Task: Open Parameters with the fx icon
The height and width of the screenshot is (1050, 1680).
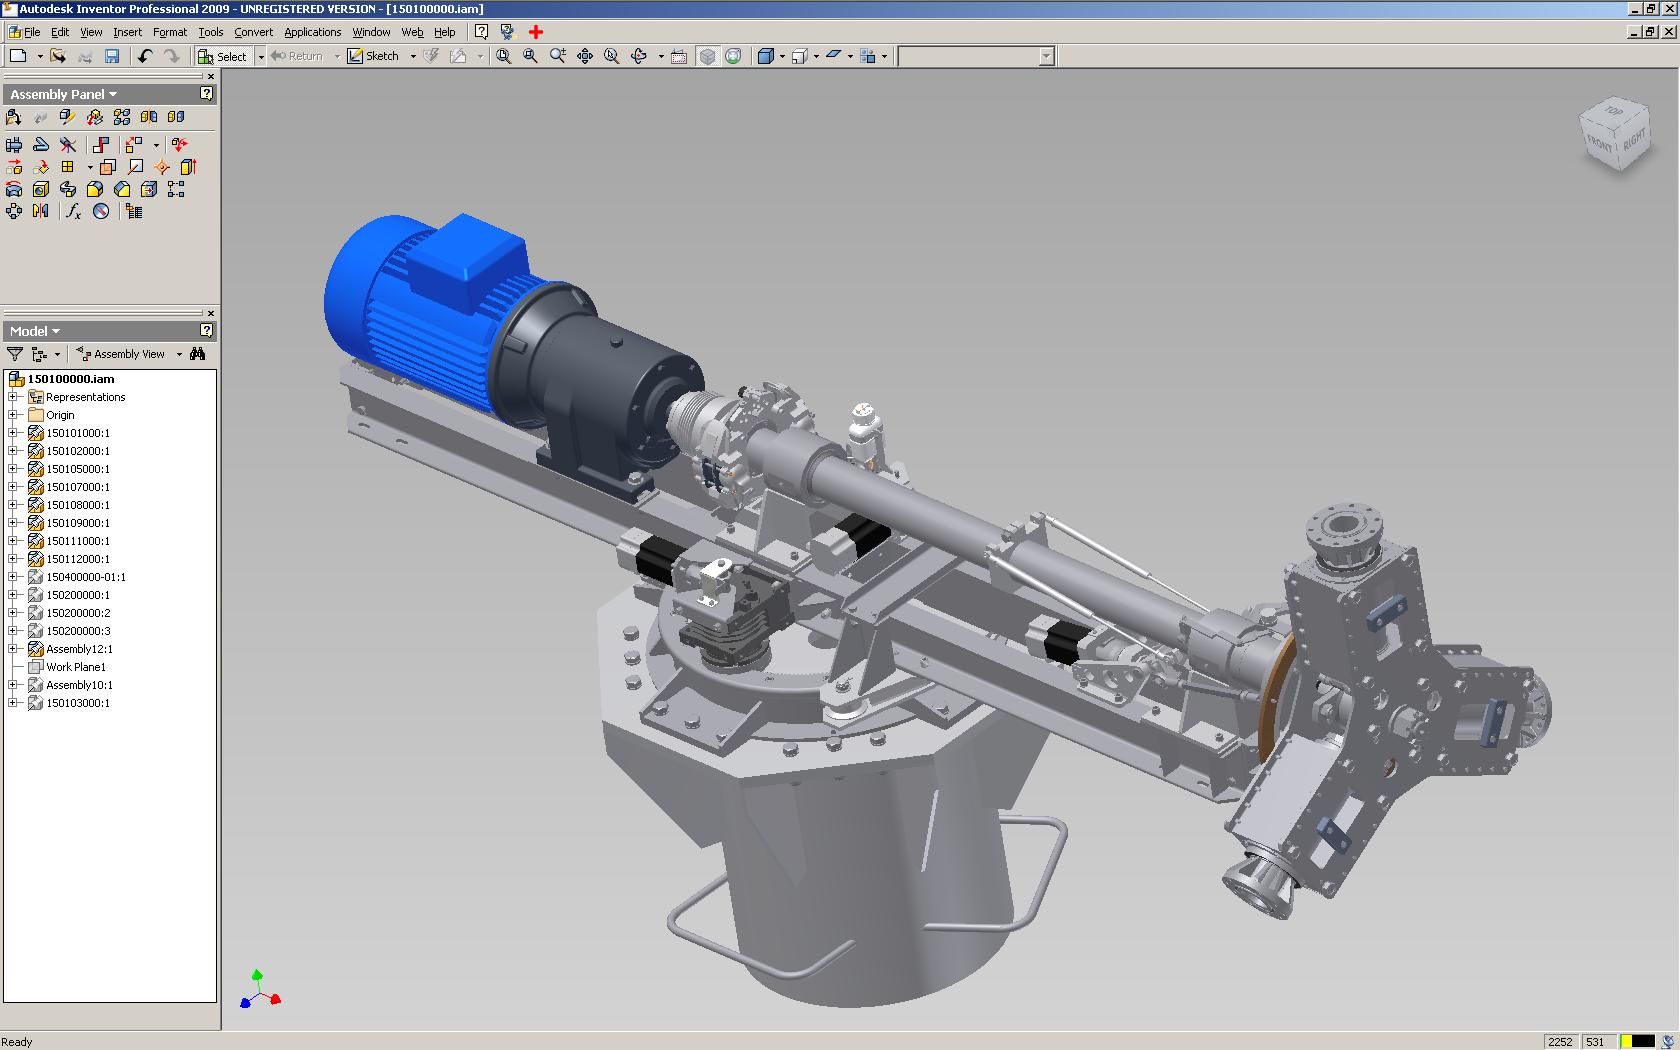Action: pyautogui.click(x=73, y=211)
